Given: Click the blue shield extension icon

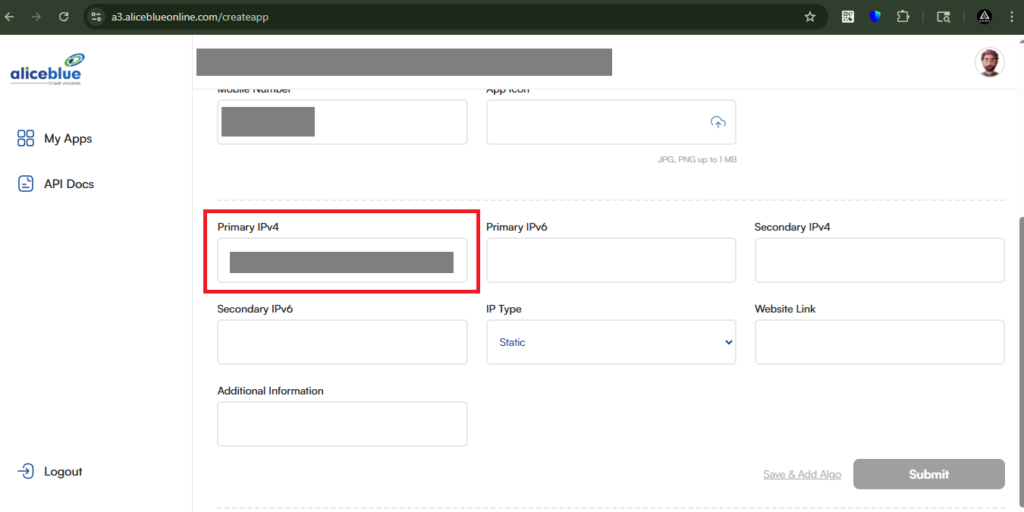Looking at the screenshot, I should coord(875,17).
